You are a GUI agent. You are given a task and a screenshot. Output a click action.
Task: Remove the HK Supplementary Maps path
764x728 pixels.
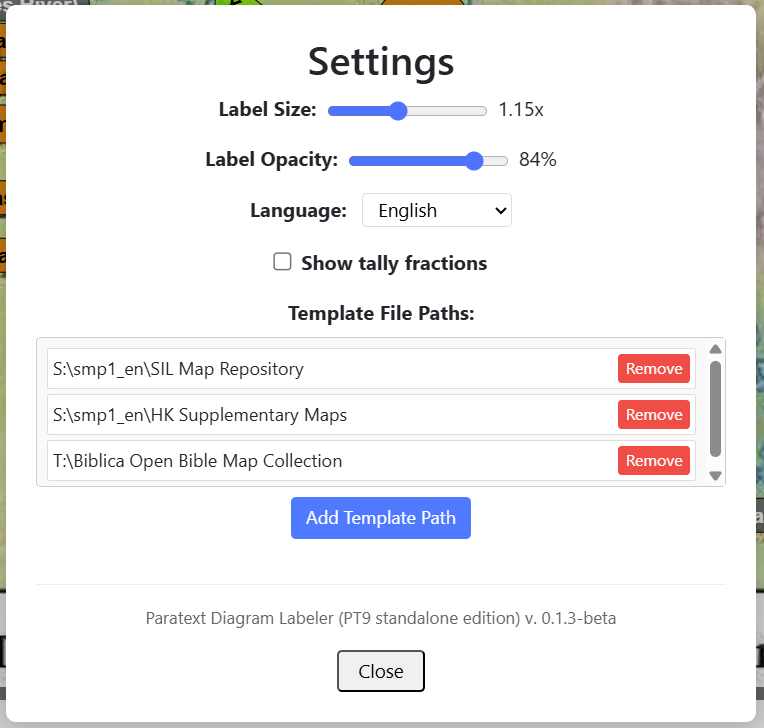[653, 415]
